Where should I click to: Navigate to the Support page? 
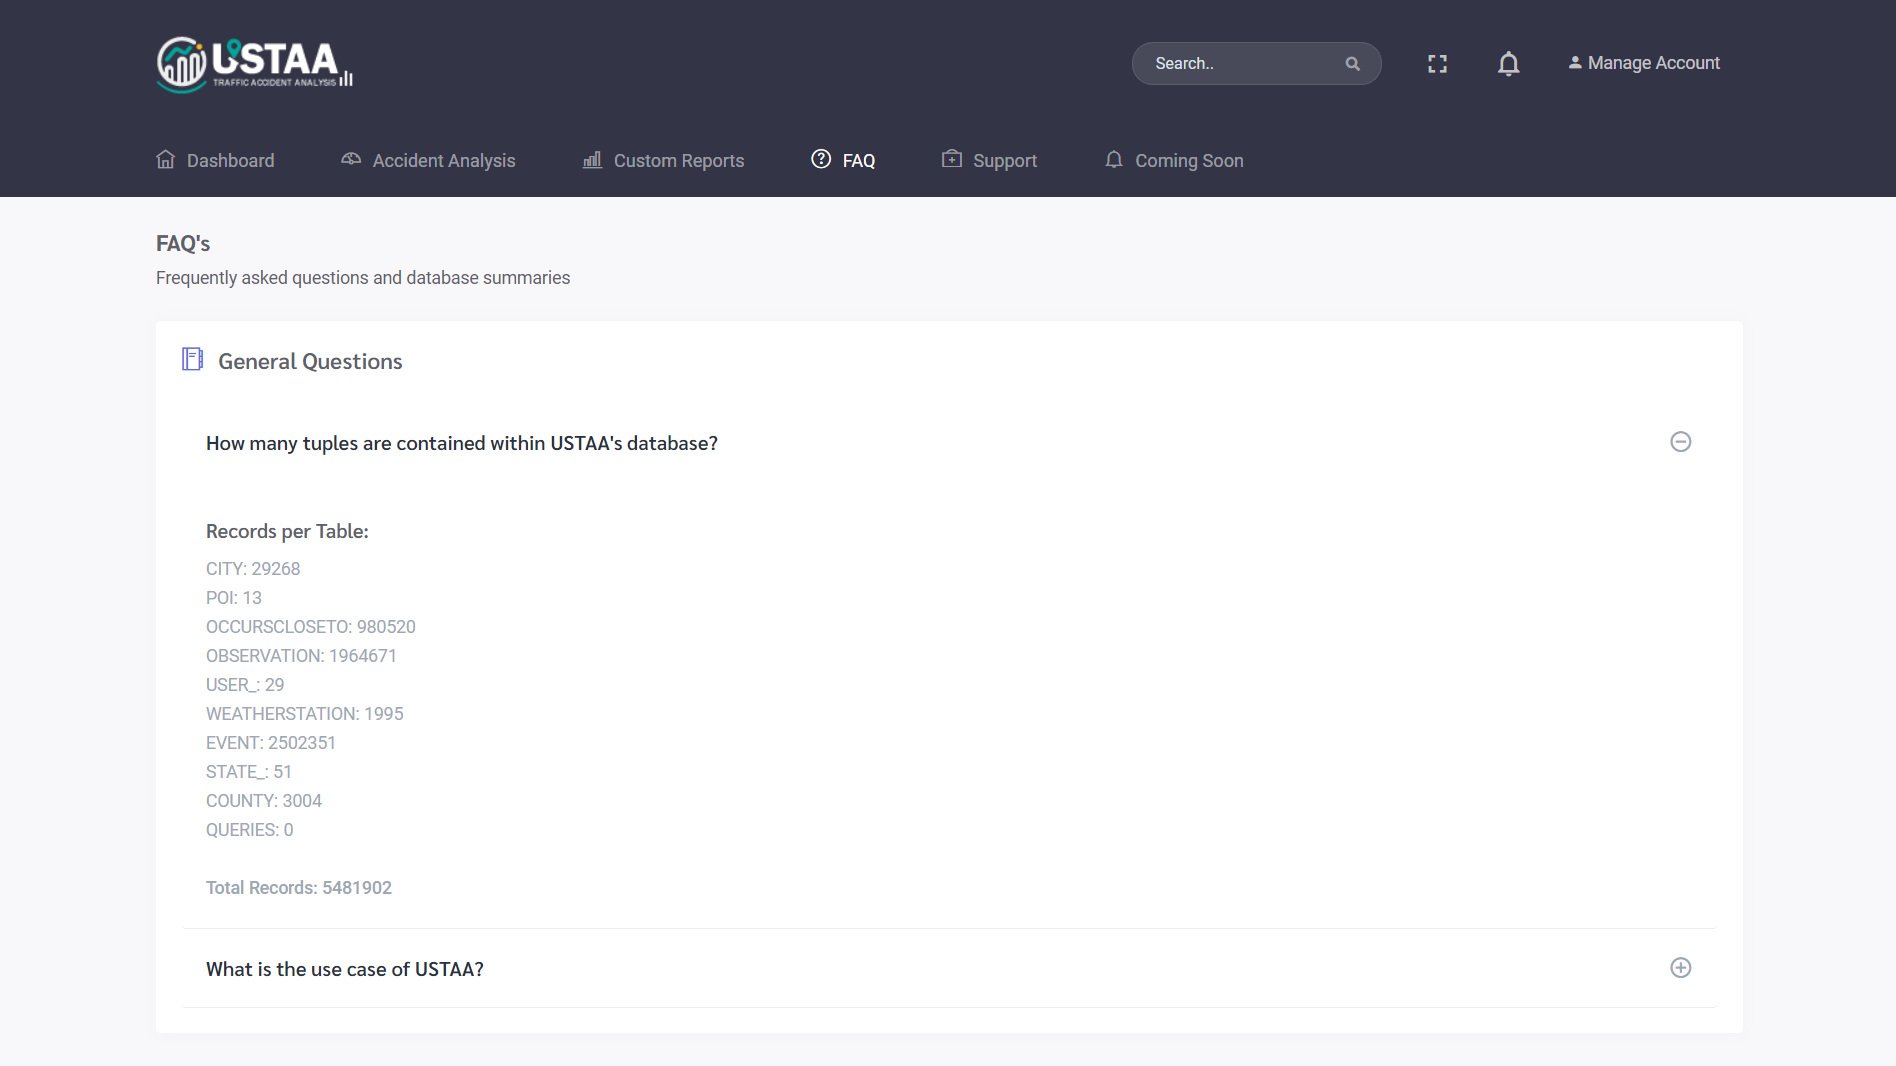point(1004,161)
